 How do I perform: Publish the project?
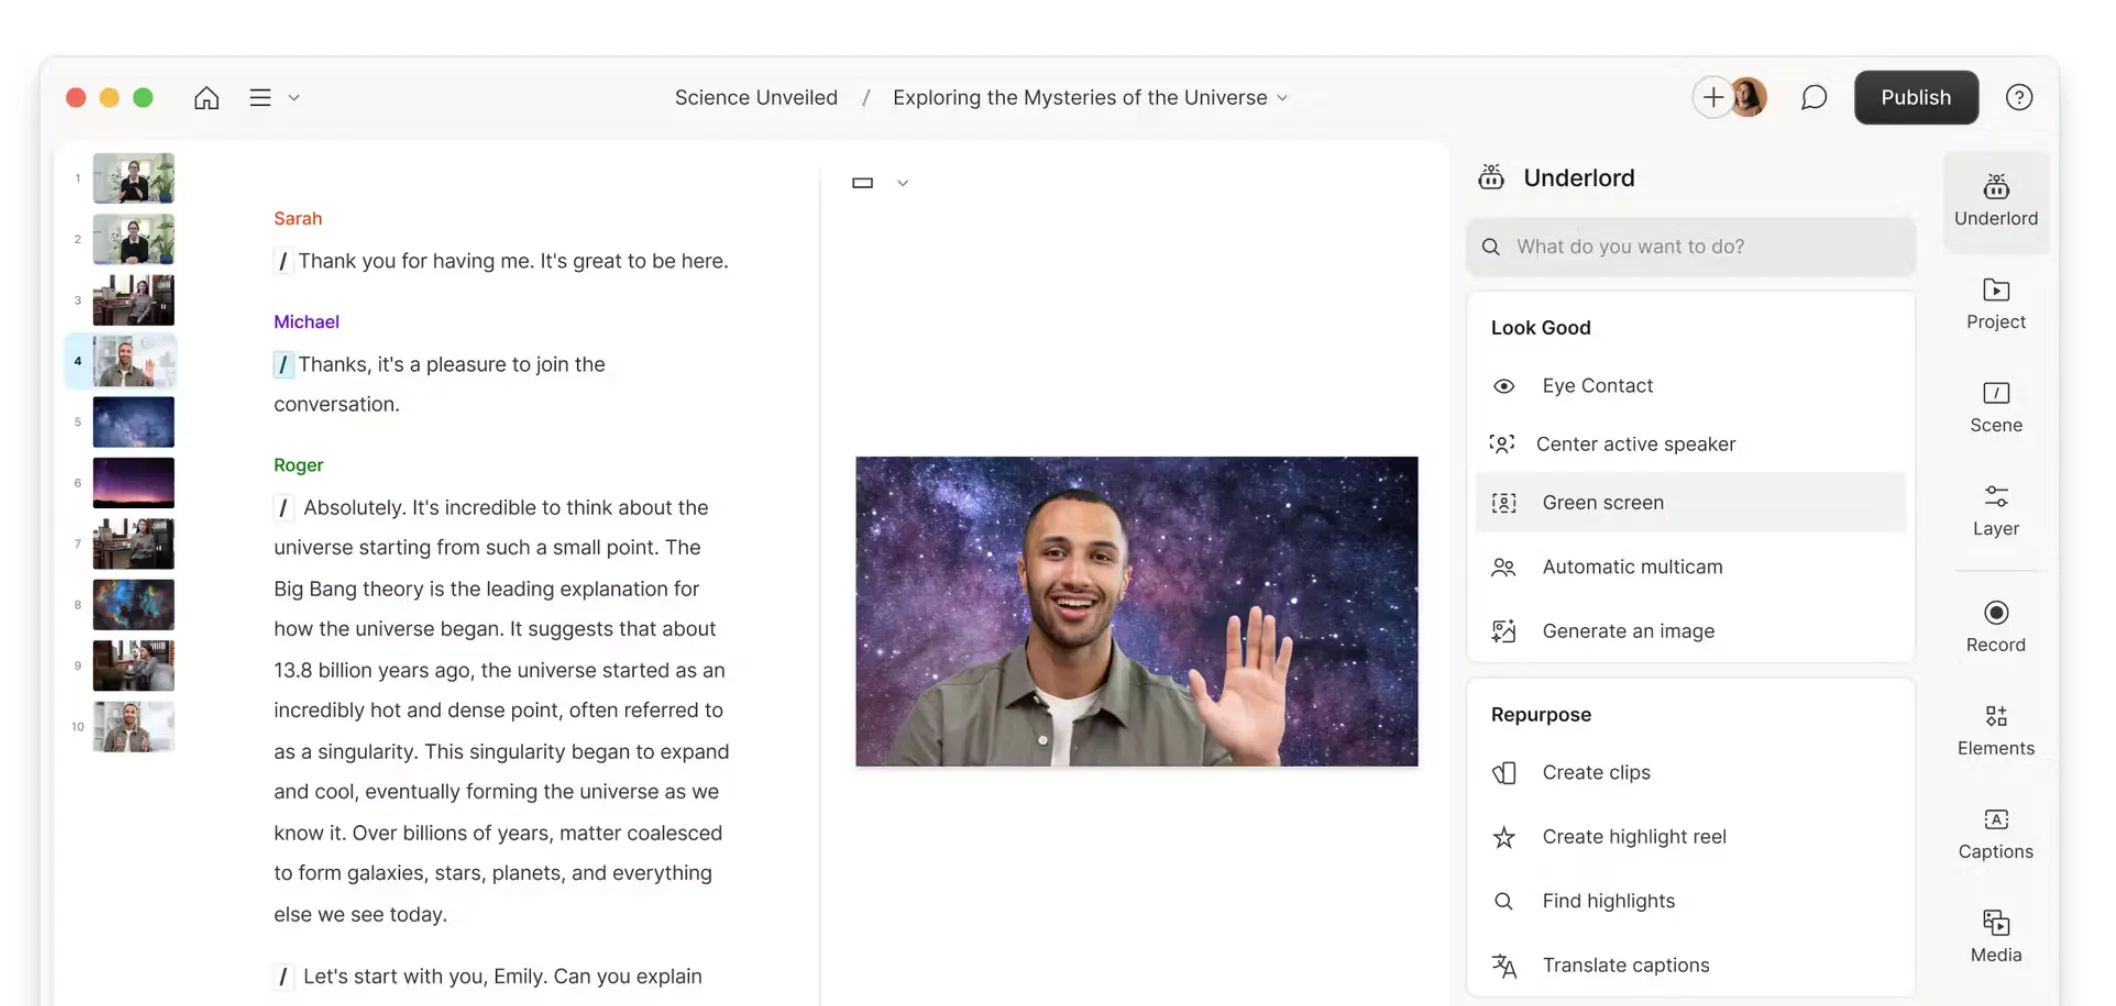click(1915, 97)
